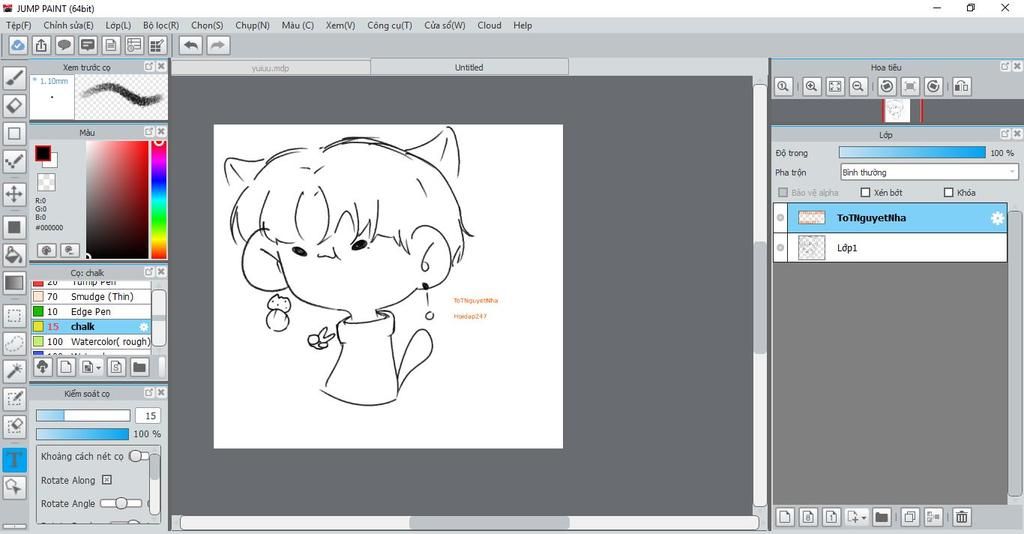The width and height of the screenshot is (1024, 534).
Task: Download brushes from cloud icon
Action: tap(42, 367)
